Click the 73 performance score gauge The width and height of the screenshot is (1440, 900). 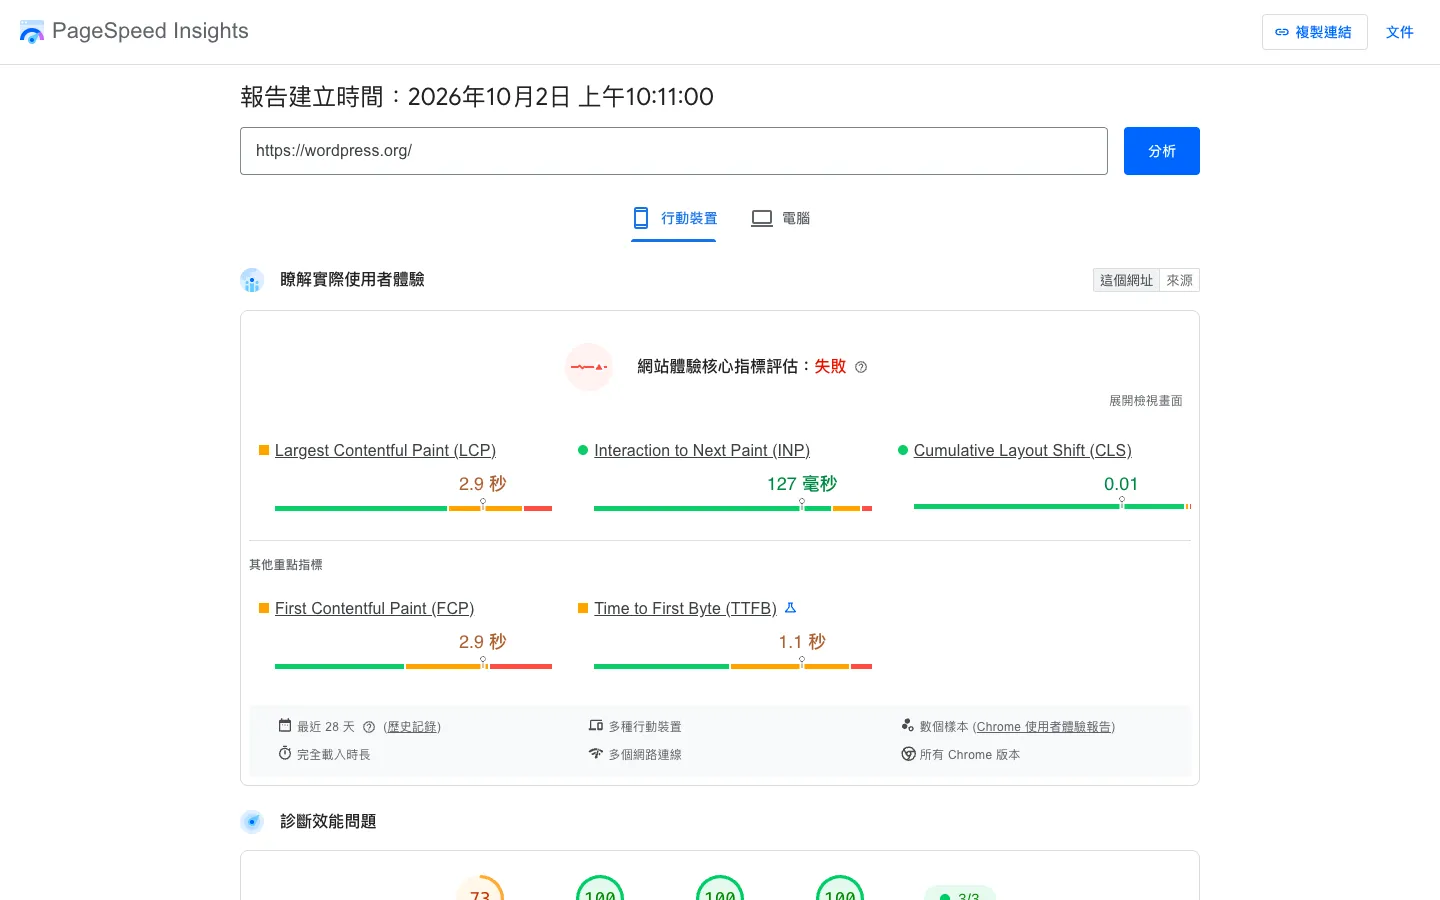480,889
